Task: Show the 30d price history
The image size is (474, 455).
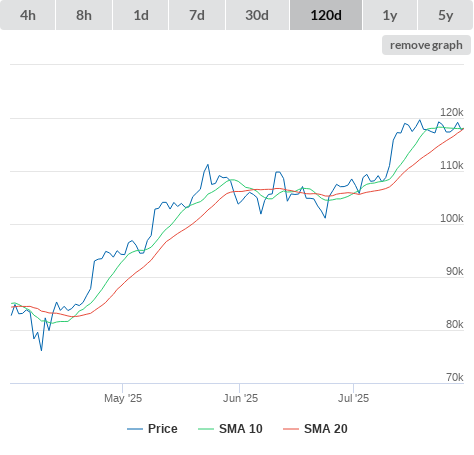Action: pyautogui.click(x=257, y=15)
